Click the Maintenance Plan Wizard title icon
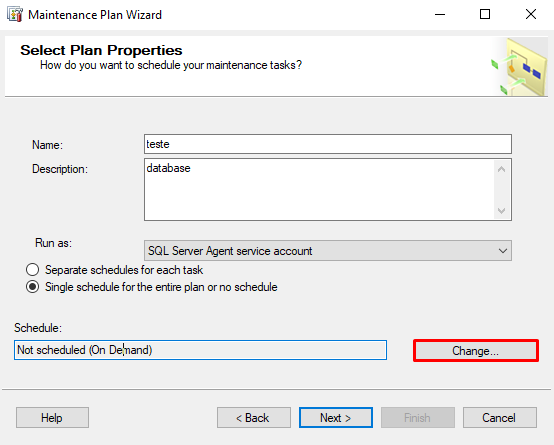This screenshot has height=445, width=554. [x=15, y=14]
